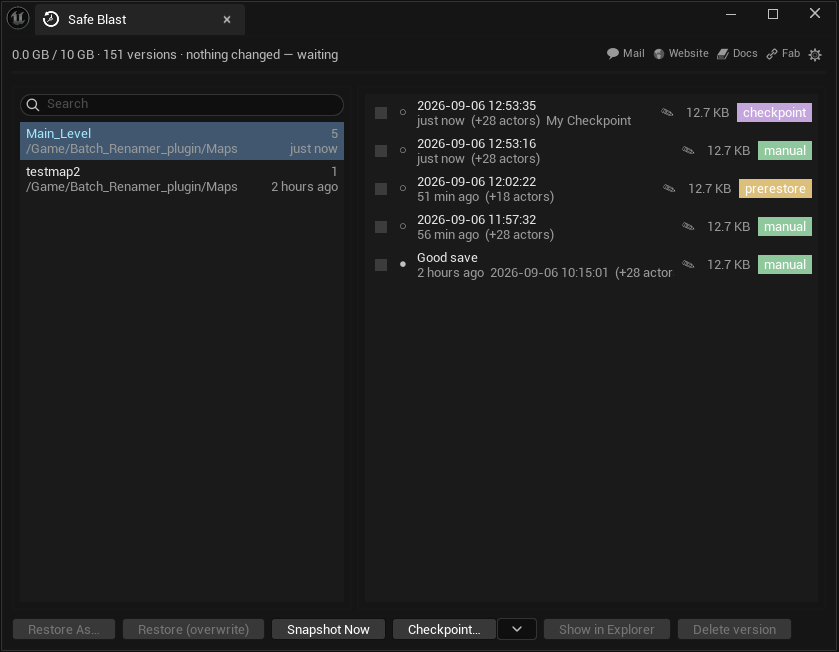Close the Safe Blast tab

227,19
